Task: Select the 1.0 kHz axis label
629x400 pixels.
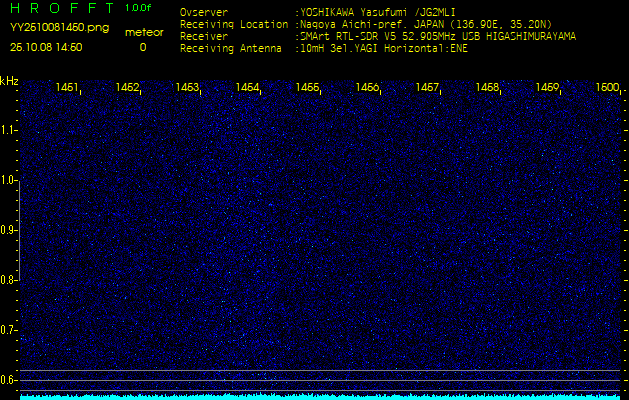Action: pyautogui.click(x=9, y=180)
